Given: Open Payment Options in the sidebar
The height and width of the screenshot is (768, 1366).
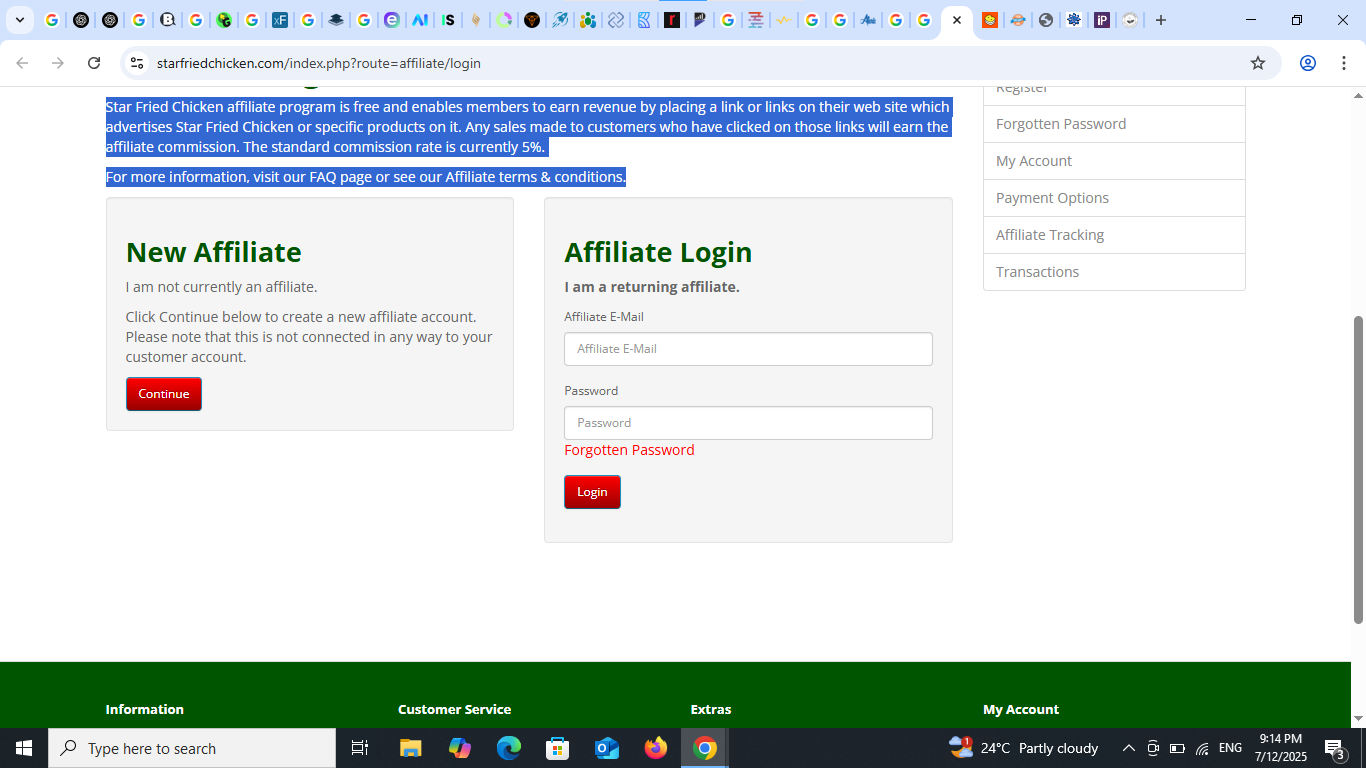Looking at the screenshot, I should (1114, 198).
